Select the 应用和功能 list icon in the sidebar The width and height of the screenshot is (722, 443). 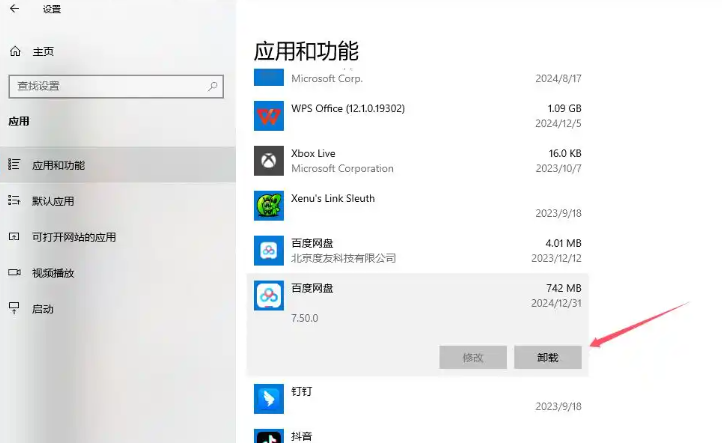coord(14,164)
